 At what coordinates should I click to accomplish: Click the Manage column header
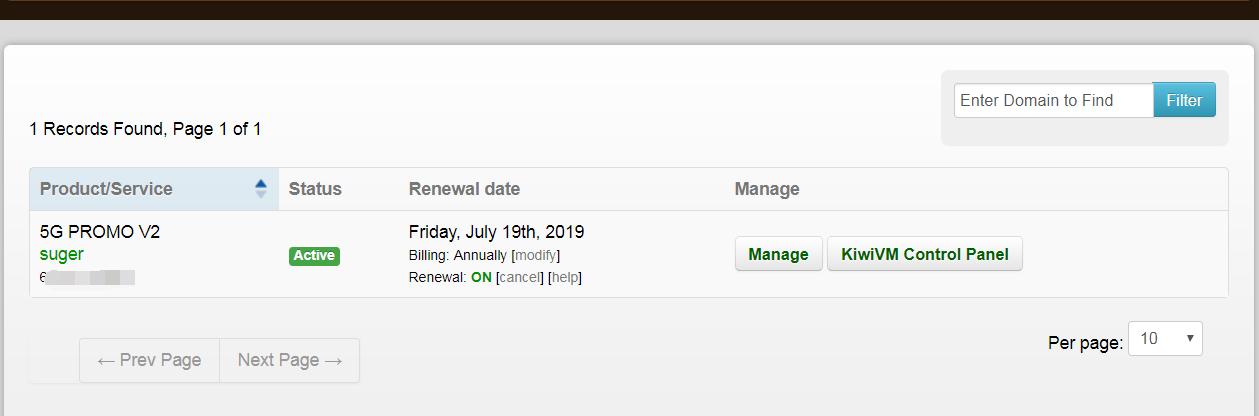pos(767,189)
